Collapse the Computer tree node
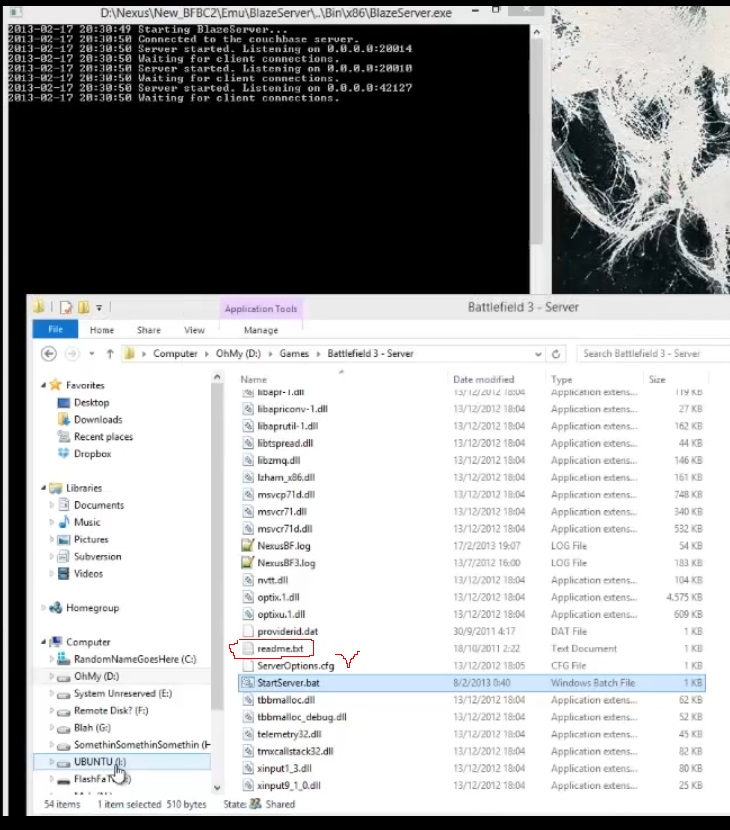 point(43,642)
